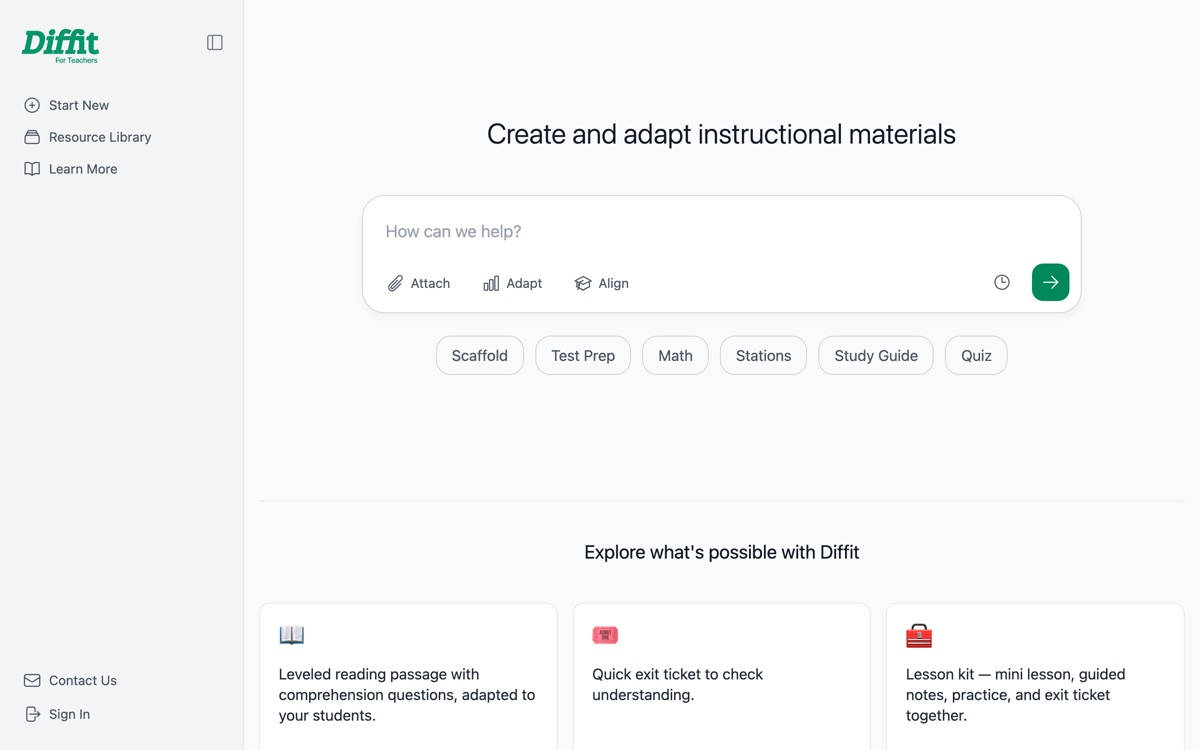Click the Start New plus icon
This screenshot has height=750, width=1200.
pyautogui.click(x=32, y=105)
